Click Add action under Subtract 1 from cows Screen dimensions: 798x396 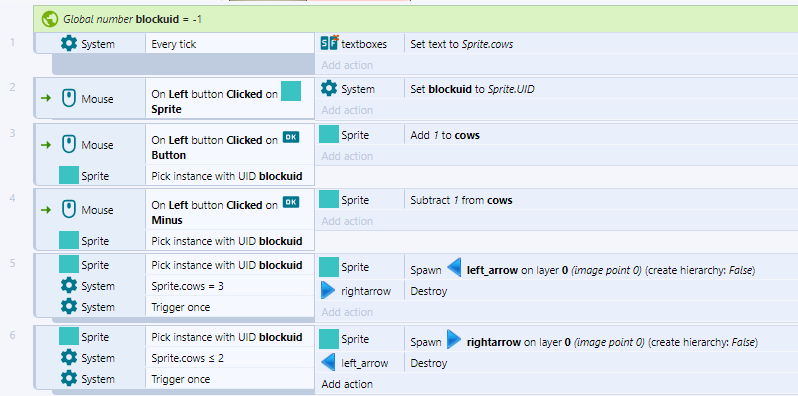coord(347,221)
